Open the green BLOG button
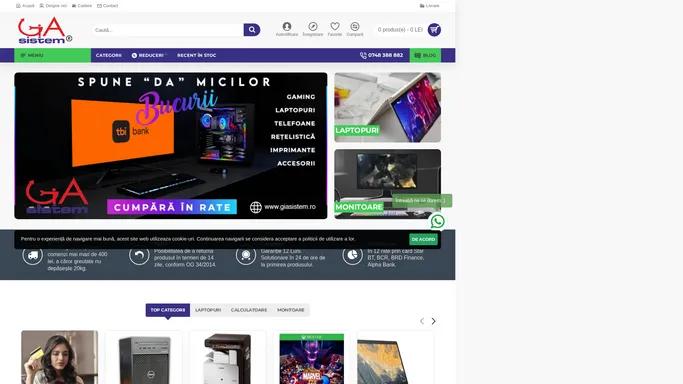The image size is (683, 384). click(x=425, y=55)
